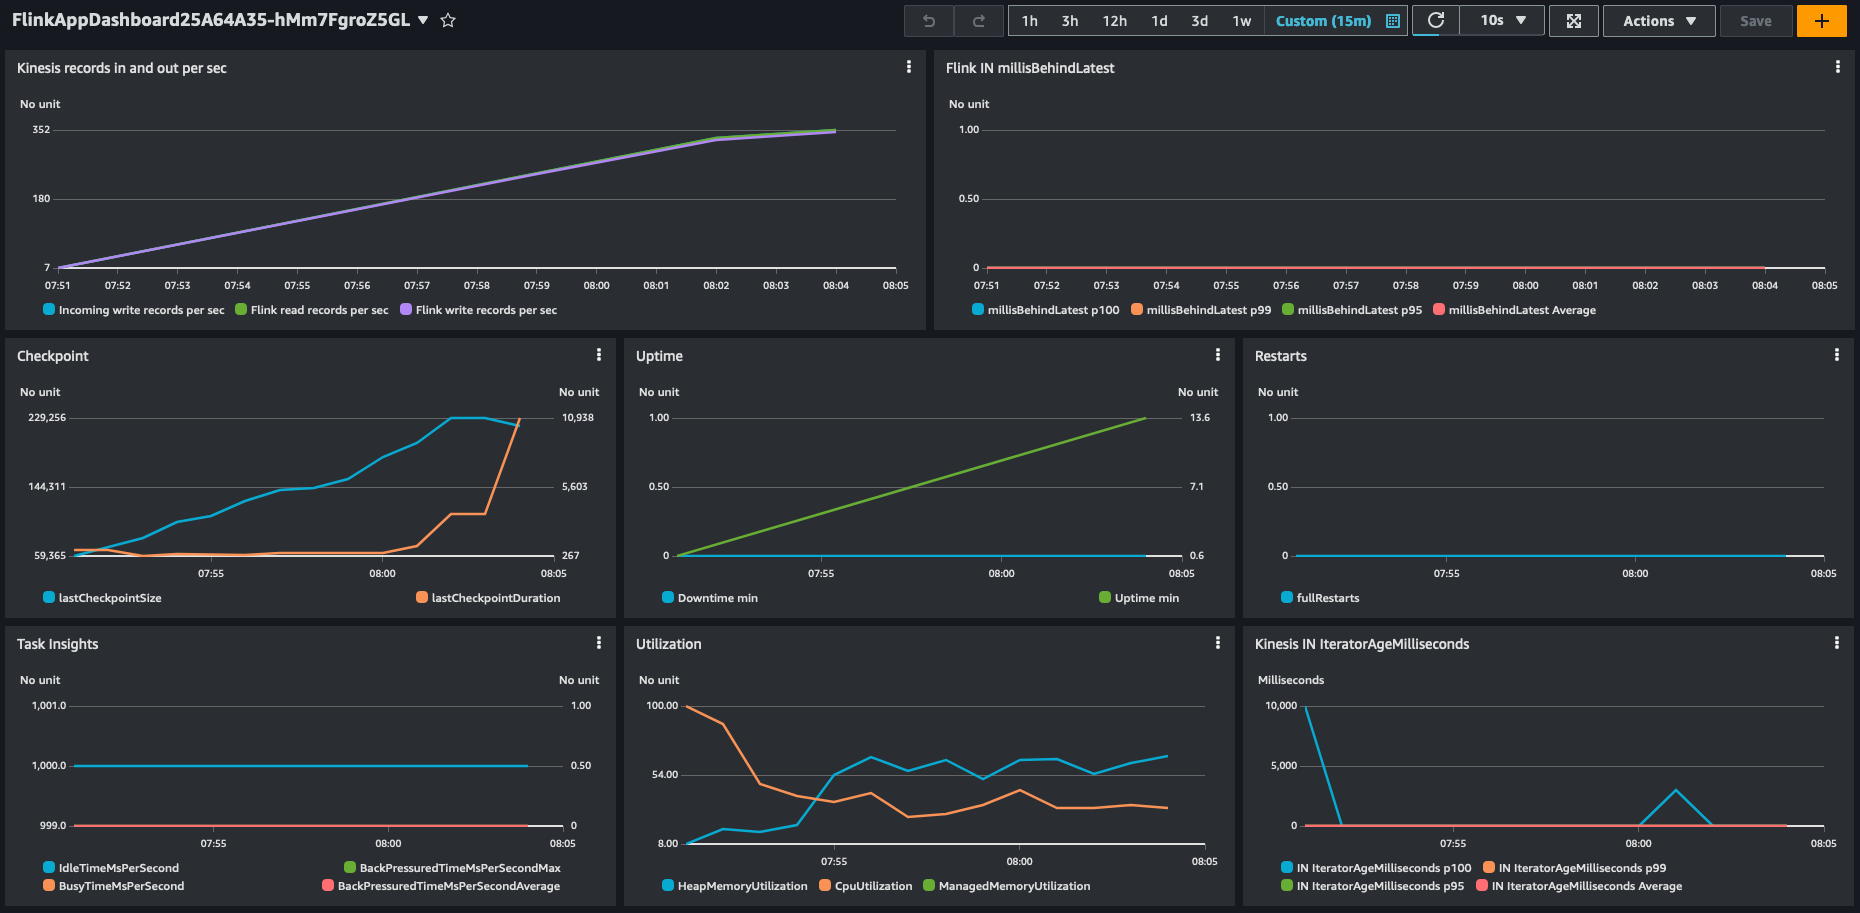Open the Task Insights widget options menu
Screen dimensions: 1860x913
pyautogui.click(x=598, y=643)
